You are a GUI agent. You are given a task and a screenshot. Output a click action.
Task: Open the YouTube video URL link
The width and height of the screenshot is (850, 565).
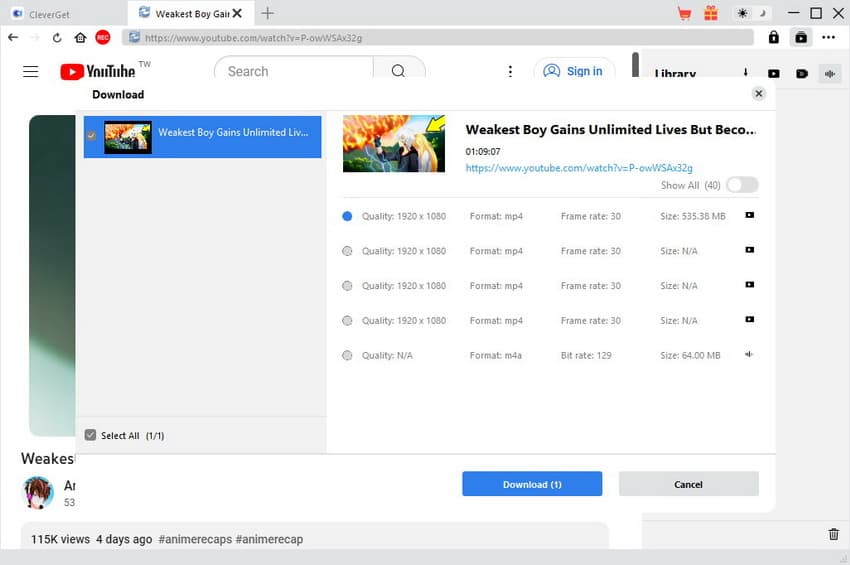click(579, 168)
